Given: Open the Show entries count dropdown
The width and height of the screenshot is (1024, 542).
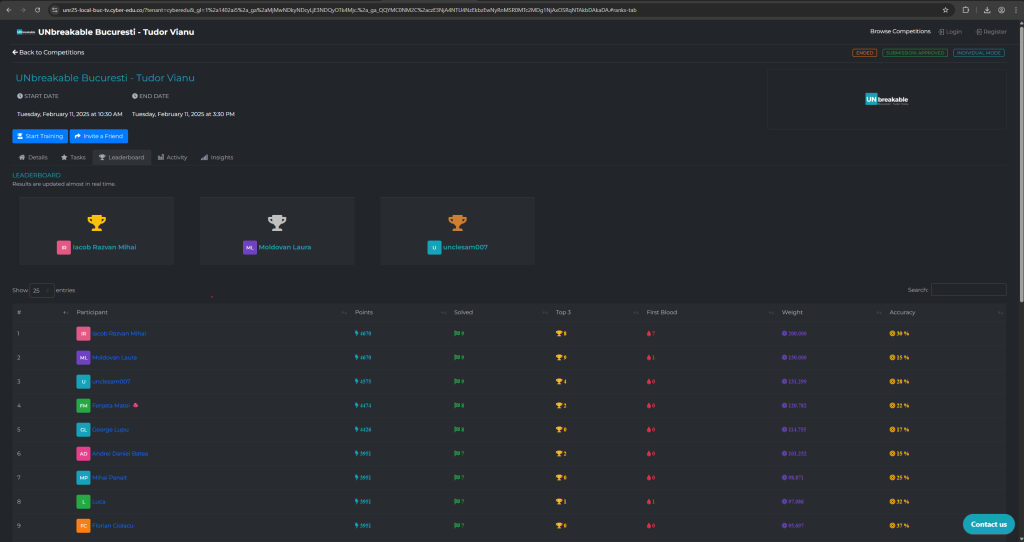Looking at the screenshot, I should point(41,290).
